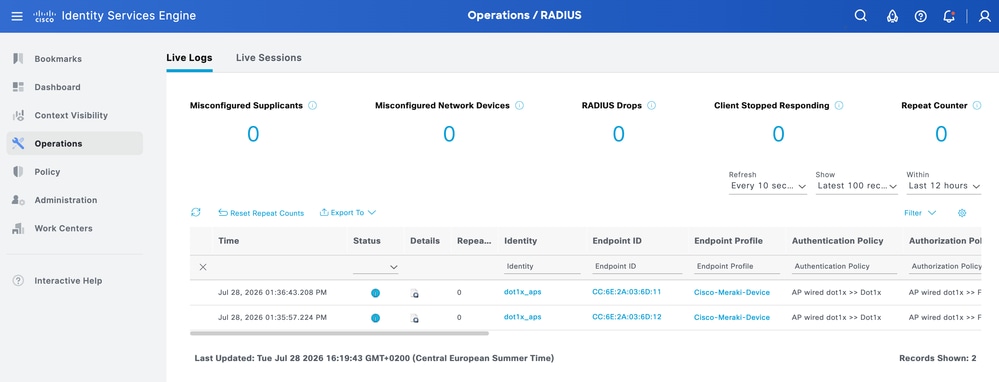Open the notifications bell icon

[949, 17]
